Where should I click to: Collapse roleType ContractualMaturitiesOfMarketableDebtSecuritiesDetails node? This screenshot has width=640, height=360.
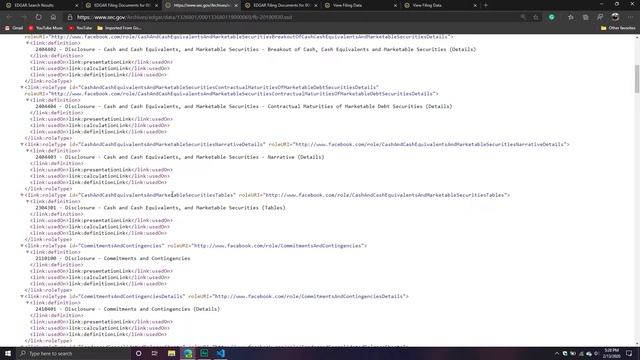(x=22, y=87)
